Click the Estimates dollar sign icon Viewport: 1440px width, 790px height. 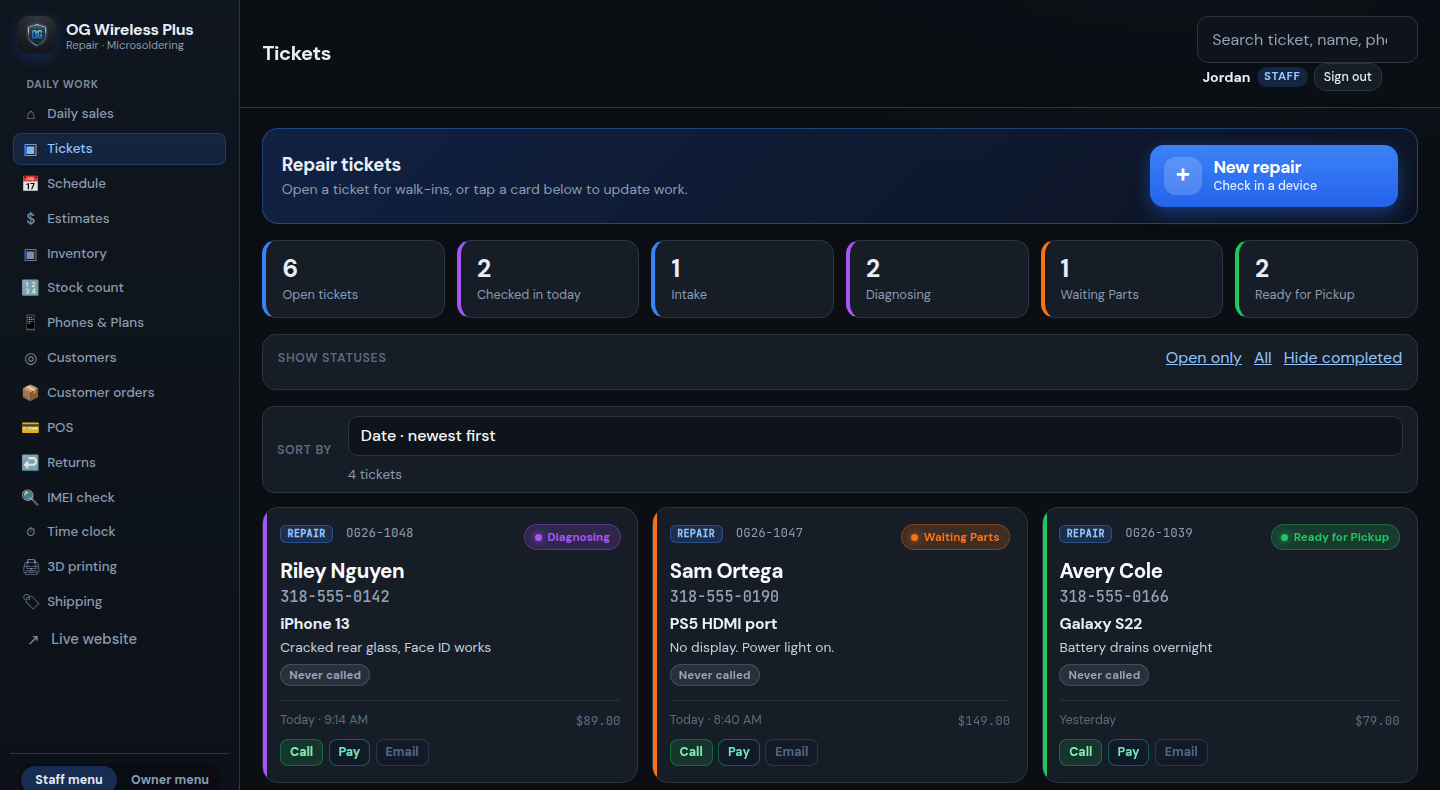(30, 219)
